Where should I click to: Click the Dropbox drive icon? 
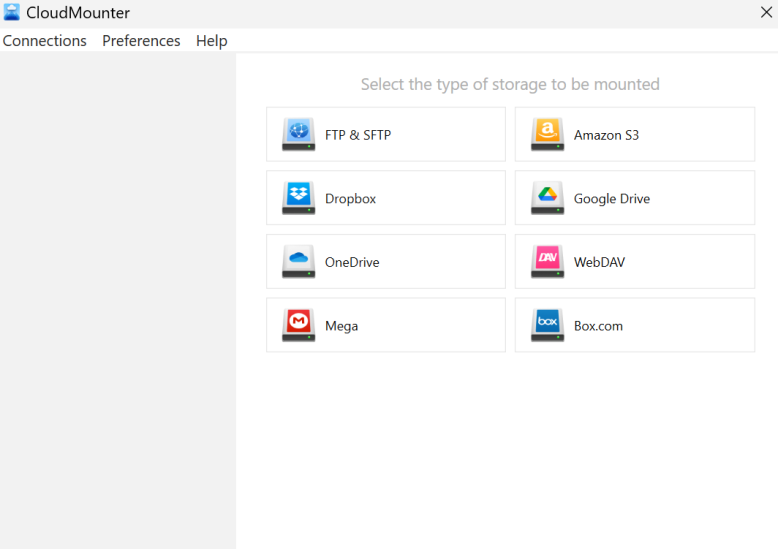pyautogui.click(x=298, y=198)
